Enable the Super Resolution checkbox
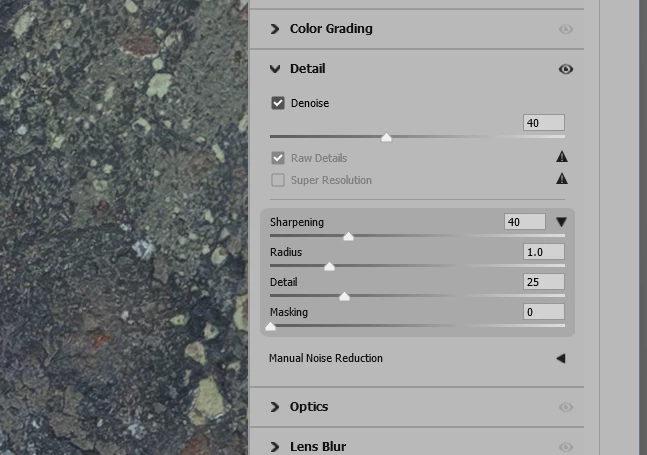The width and height of the screenshot is (647, 455). pyautogui.click(x=278, y=180)
